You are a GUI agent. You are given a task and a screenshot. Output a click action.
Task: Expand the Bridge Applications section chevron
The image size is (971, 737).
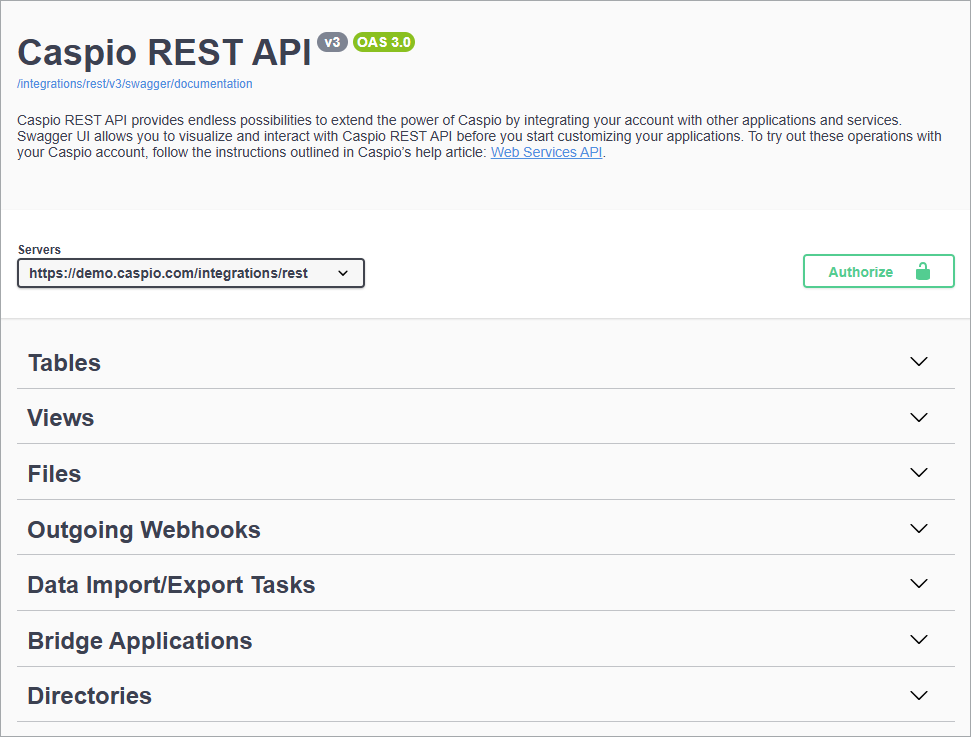pos(918,639)
